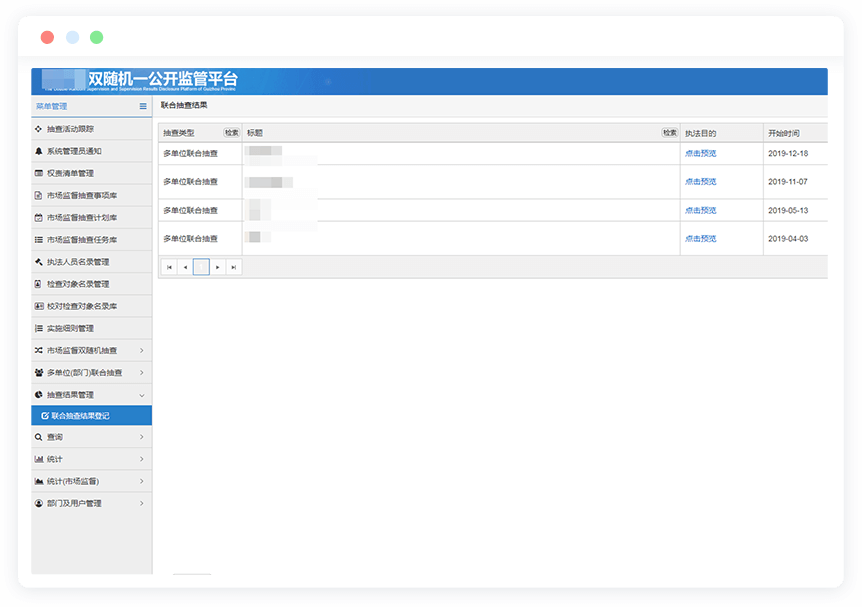Viewport: 862px width, 607px height.
Task: Click the list icon for 市场监督抽查任务库
Action: [x=39, y=240]
